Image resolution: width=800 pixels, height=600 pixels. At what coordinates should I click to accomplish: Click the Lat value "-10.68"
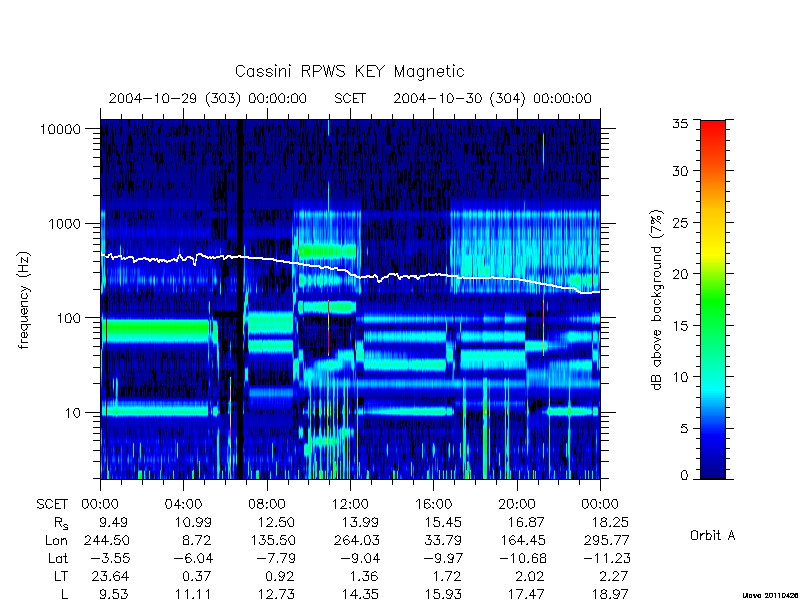(x=522, y=559)
